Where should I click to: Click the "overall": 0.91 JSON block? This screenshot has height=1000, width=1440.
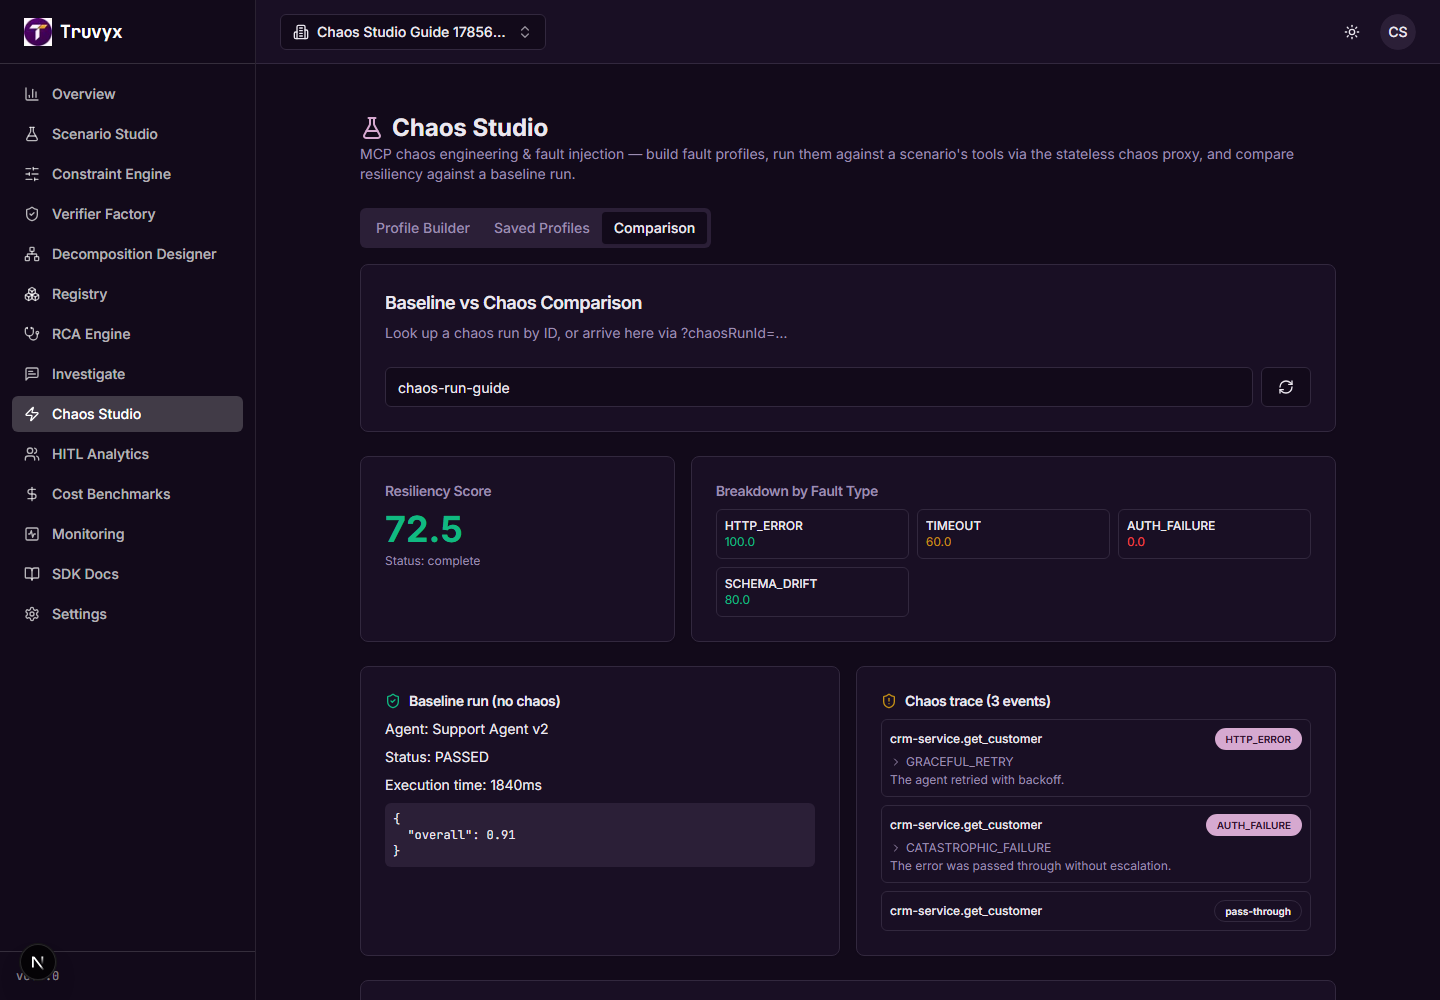pyautogui.click(x=600, y=835)
